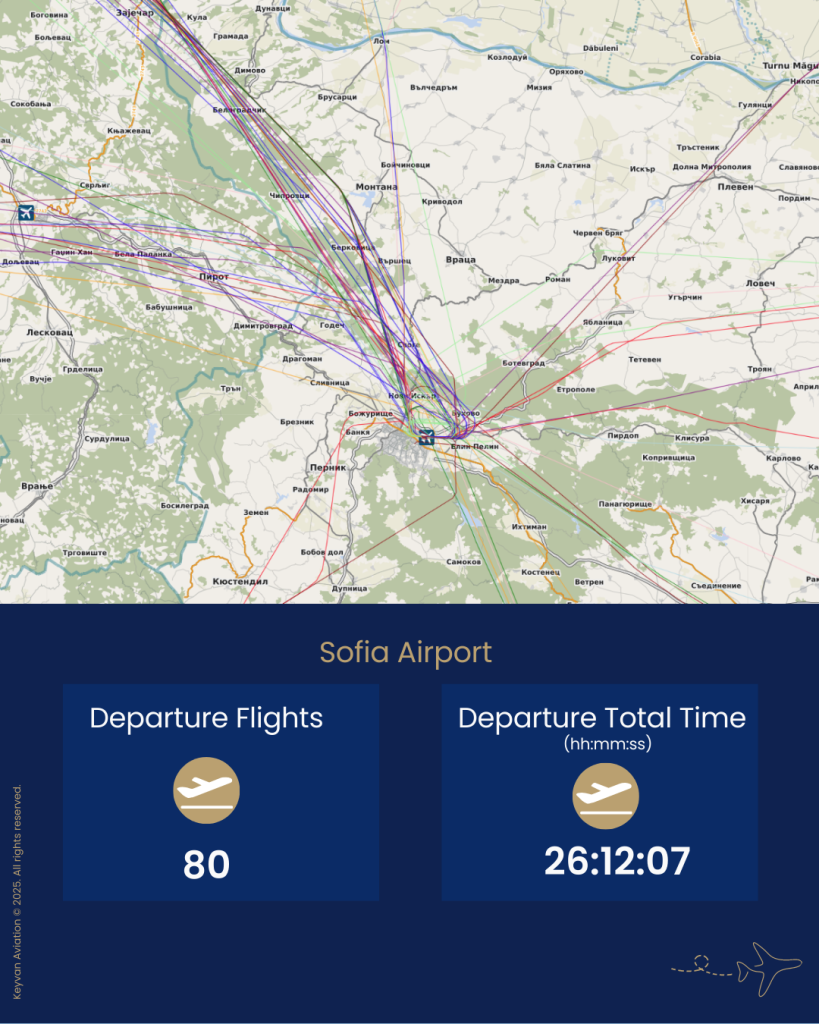Click the Плевен city label on the map

click(735, 187)
